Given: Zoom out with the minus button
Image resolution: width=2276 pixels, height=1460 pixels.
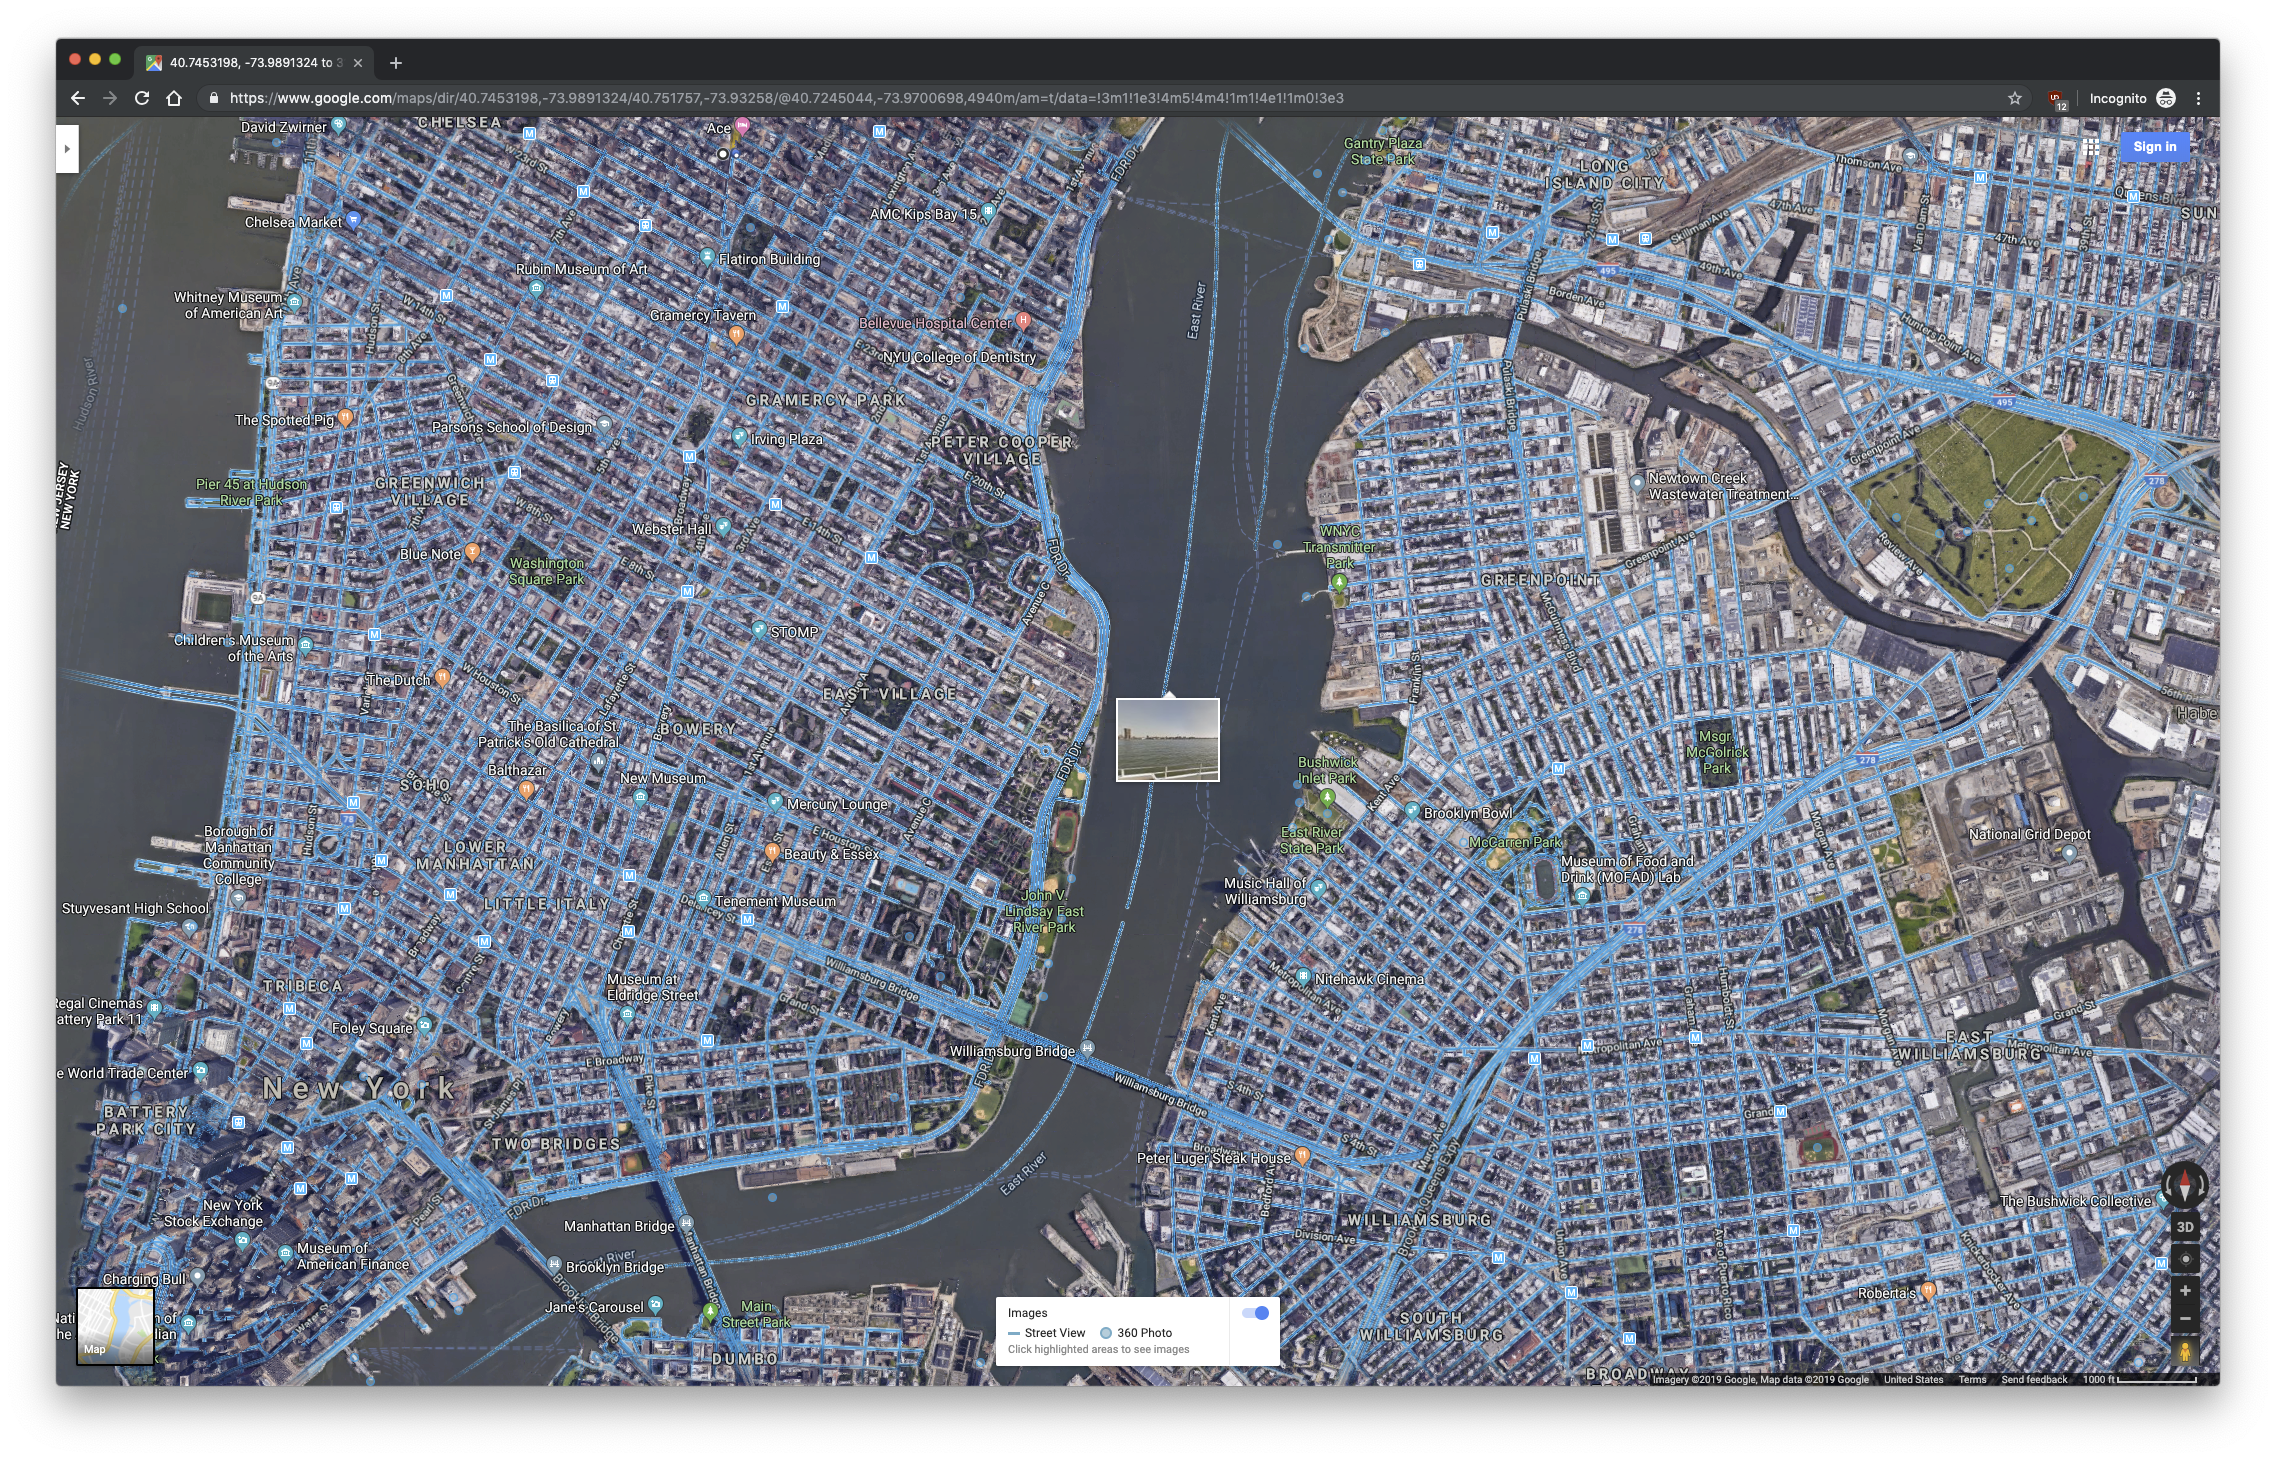Looking at the screenshot, I should [x=2185, y=1319].
